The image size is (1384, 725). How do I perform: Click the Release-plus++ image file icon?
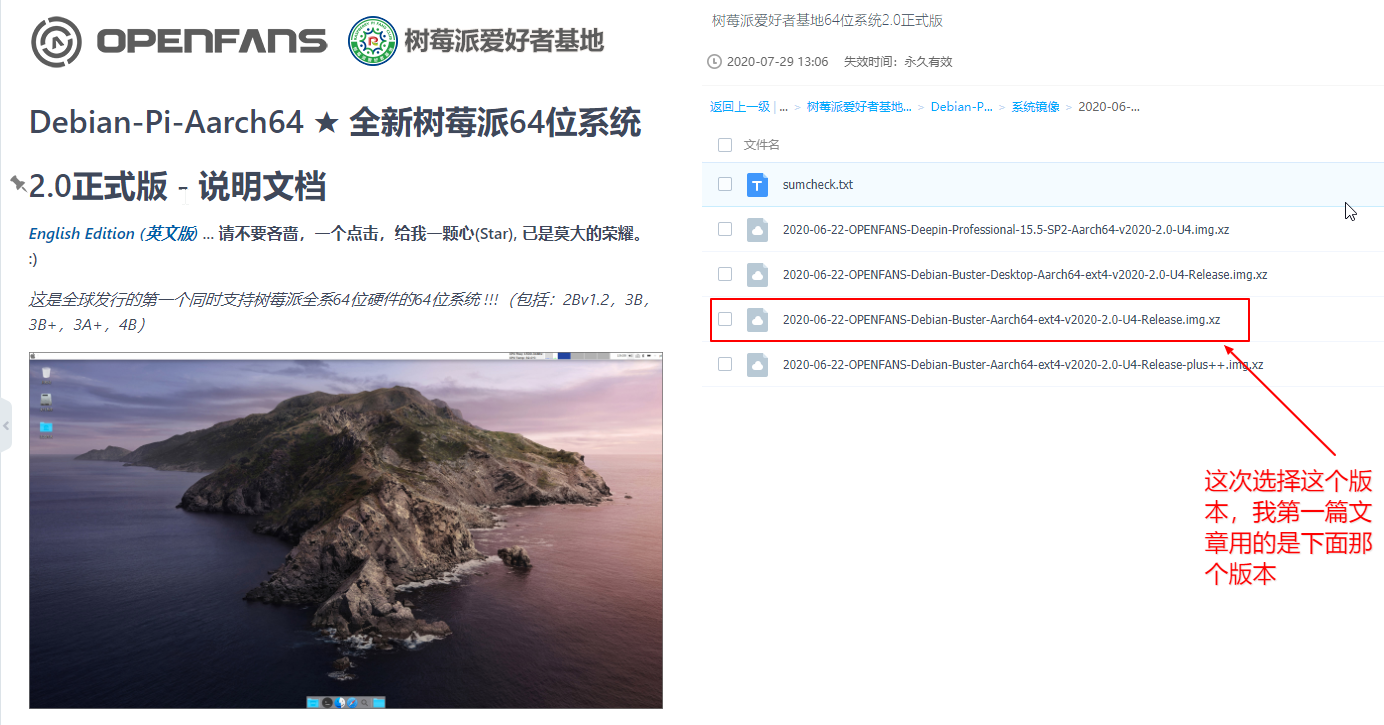pyautogui.click(x=758, y=365)
